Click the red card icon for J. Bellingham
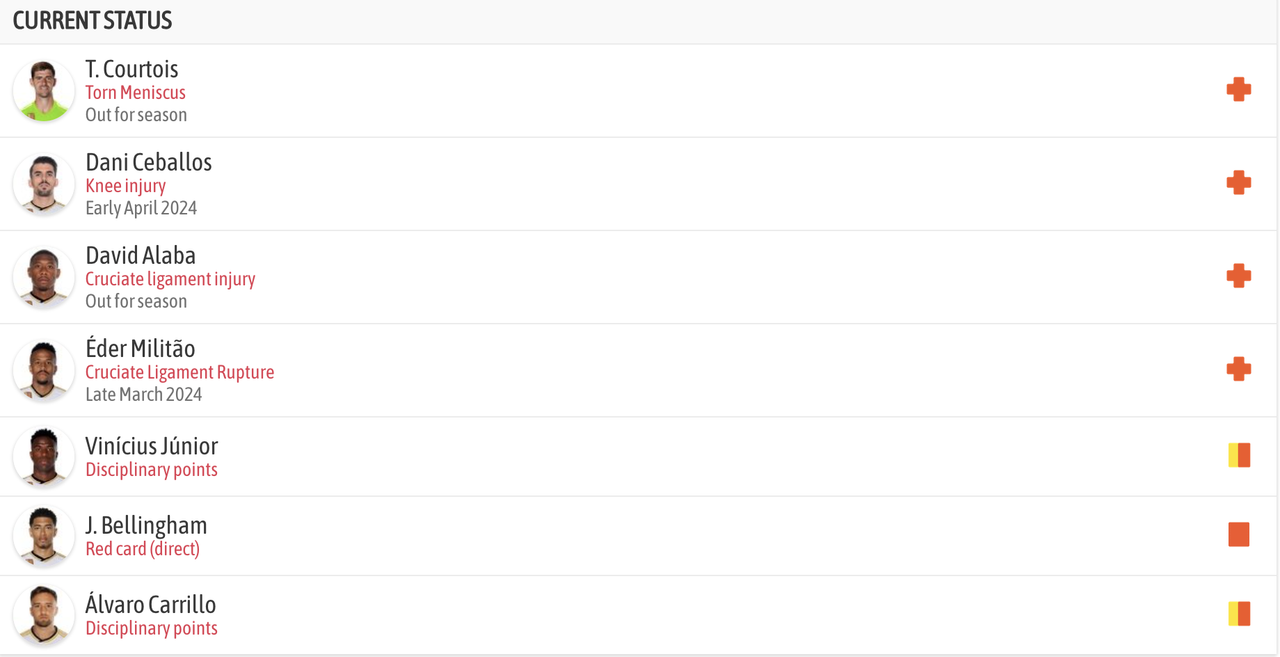 point(1239,535)
